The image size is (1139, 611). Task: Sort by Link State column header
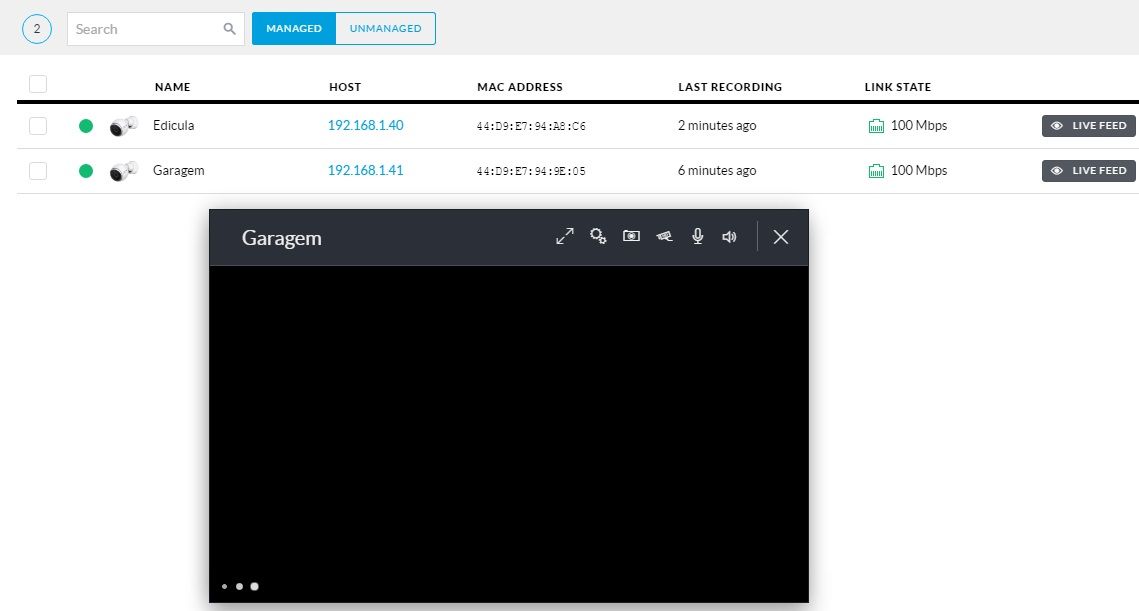pyautogui.click(x=898, y=86)
